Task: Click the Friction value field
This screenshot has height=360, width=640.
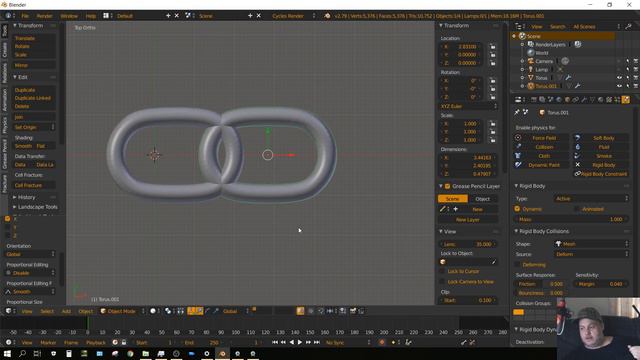Action: (540, 284)
